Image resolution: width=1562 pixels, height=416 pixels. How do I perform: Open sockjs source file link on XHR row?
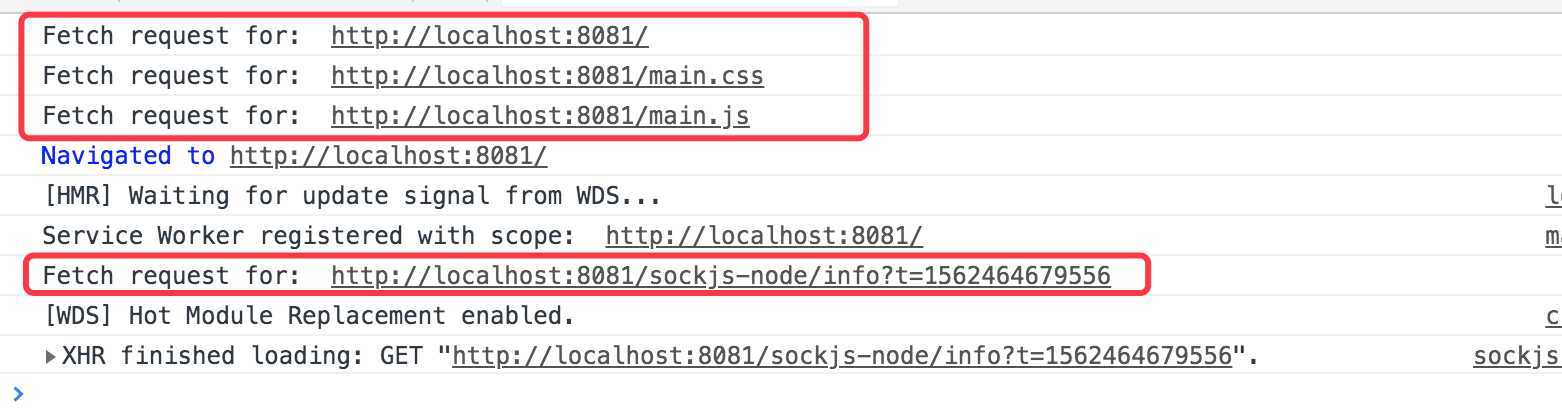(x=1517, y=356)
